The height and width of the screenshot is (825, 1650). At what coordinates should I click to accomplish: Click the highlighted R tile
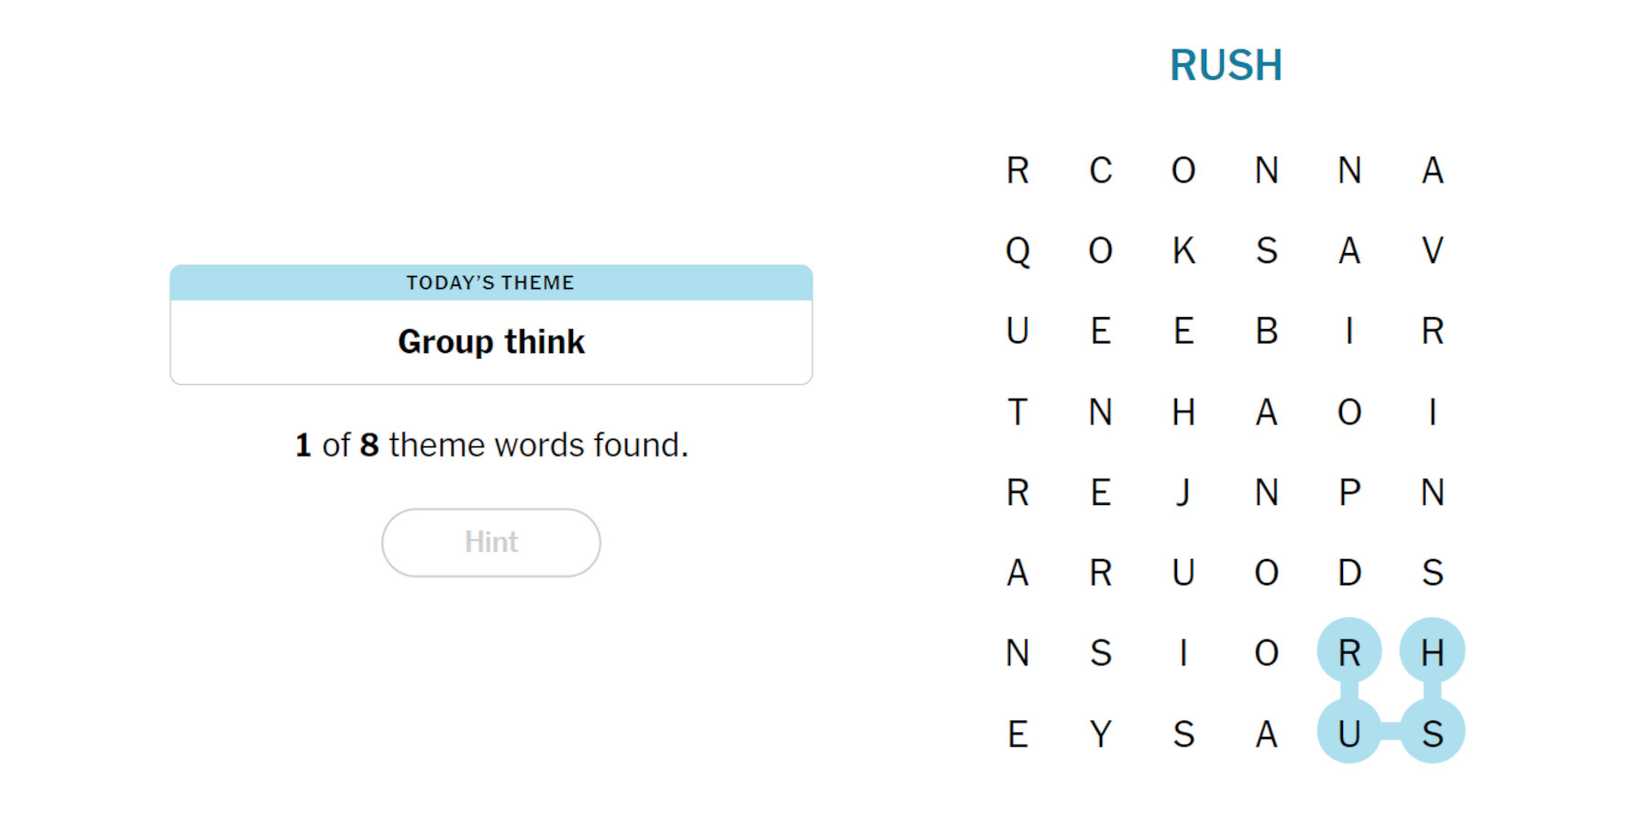(x=1349, y=653)
